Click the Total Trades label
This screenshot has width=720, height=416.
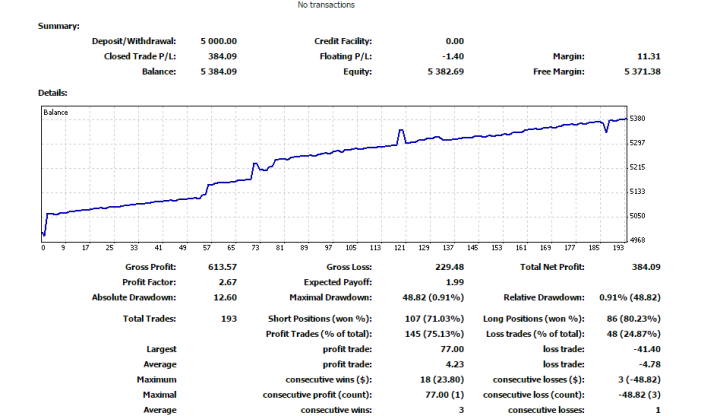pyautogui.click(x=149, y=319)
